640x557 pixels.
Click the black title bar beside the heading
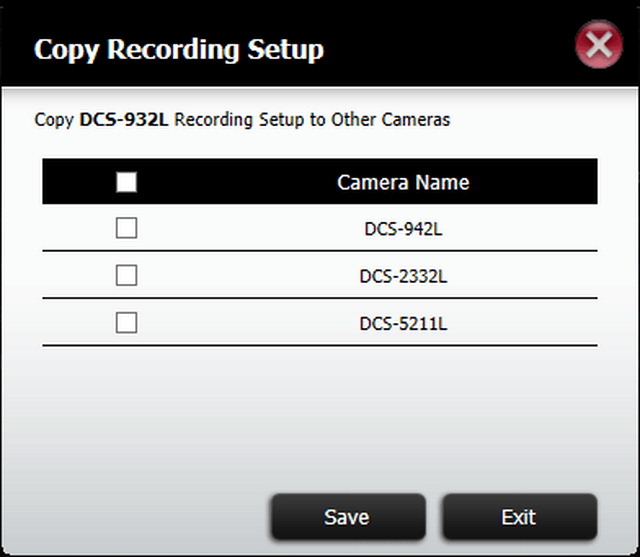[449, 49]
